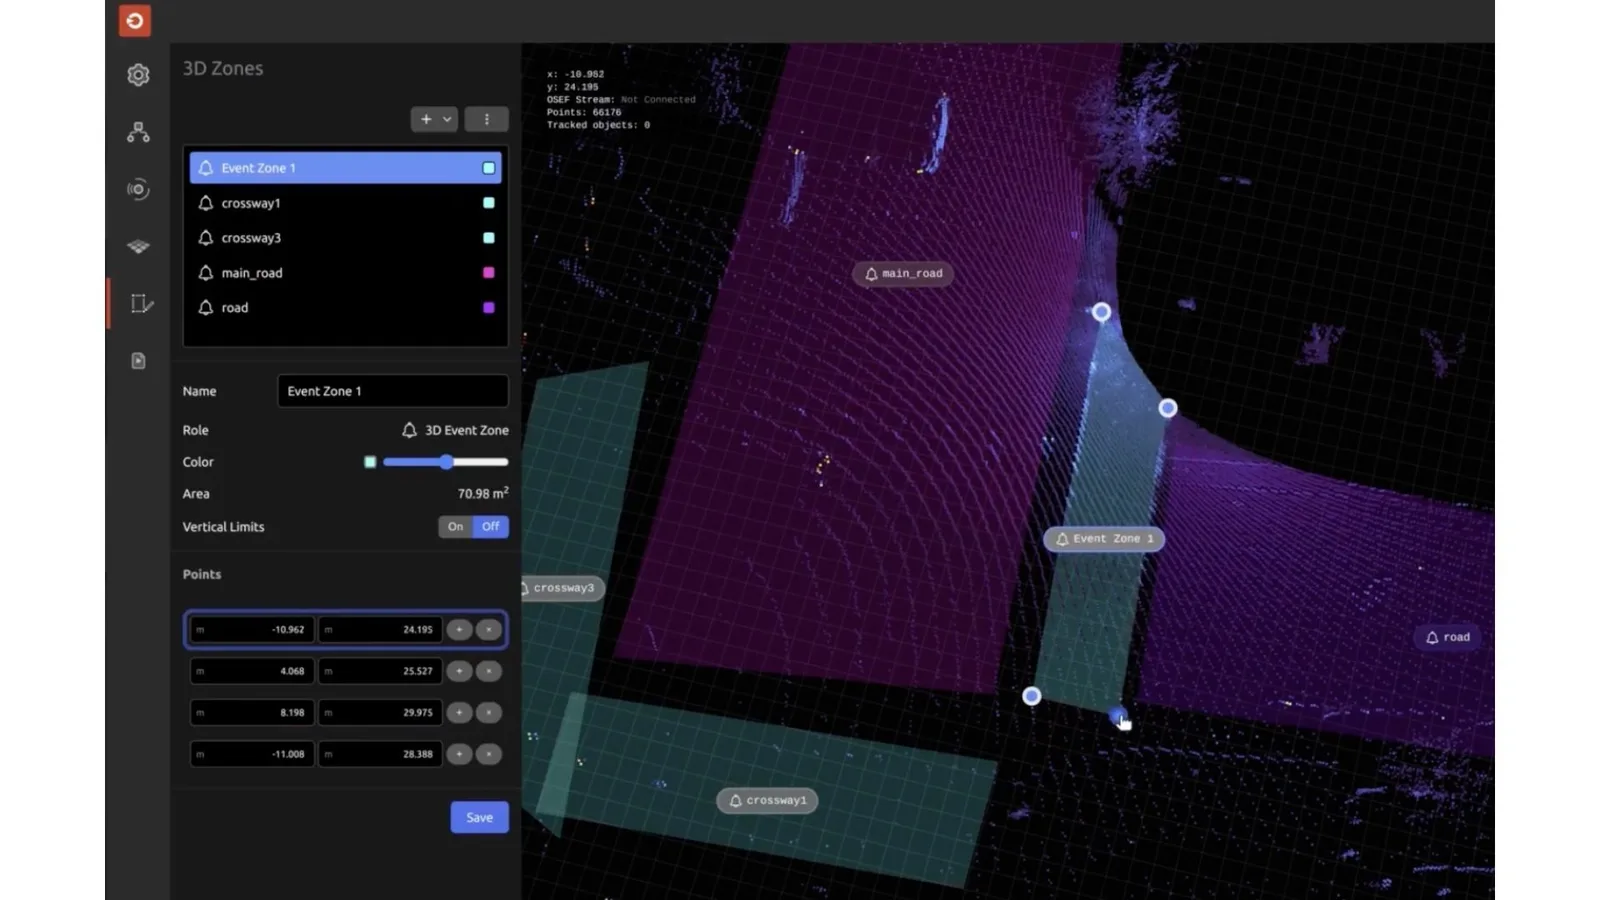Remove the 4.068 point row
The height and width of the screenshot is (900, 1600).
point(489,671)
